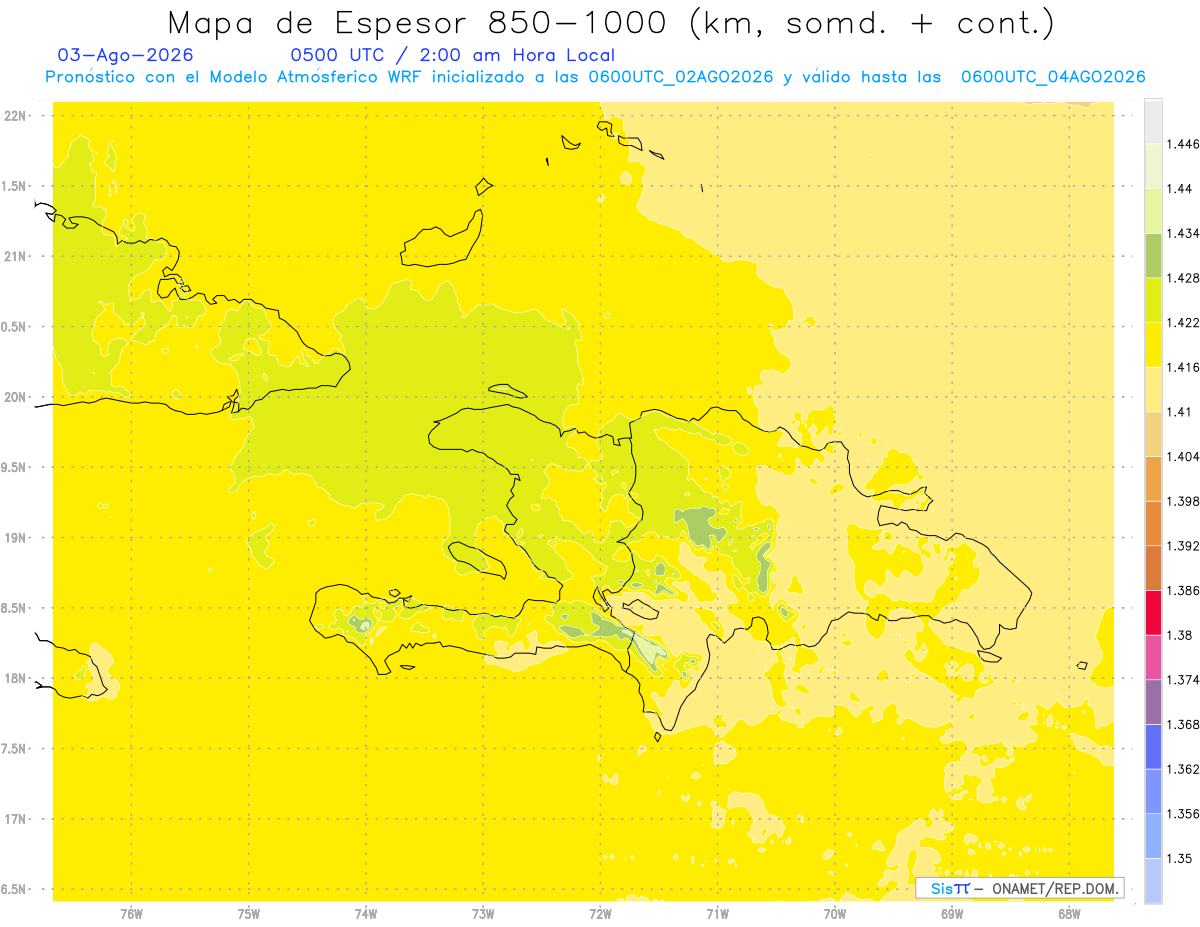This screenshot has width=1200, height=927.
Task: Pick the pink swatch between 1.374 and 1.38
Action: pyautogui.click(x=1153, y=657)
